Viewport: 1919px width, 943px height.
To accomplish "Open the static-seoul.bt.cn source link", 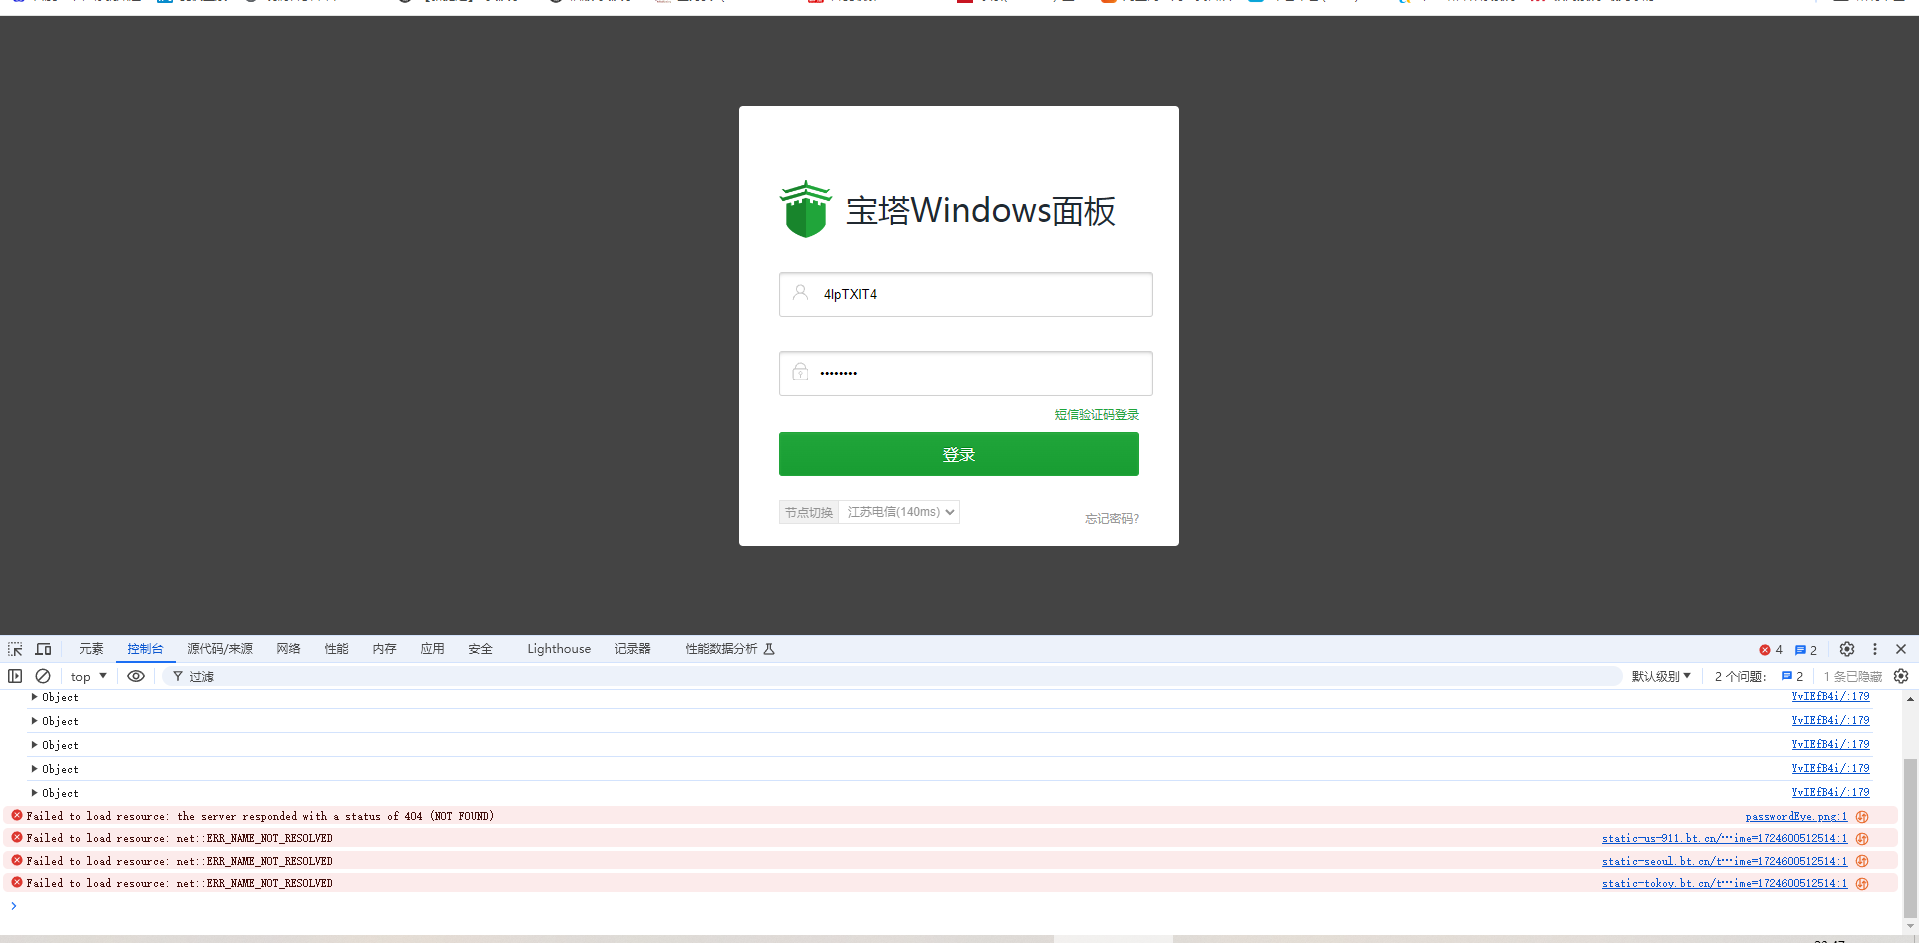I will point(1724,861).
